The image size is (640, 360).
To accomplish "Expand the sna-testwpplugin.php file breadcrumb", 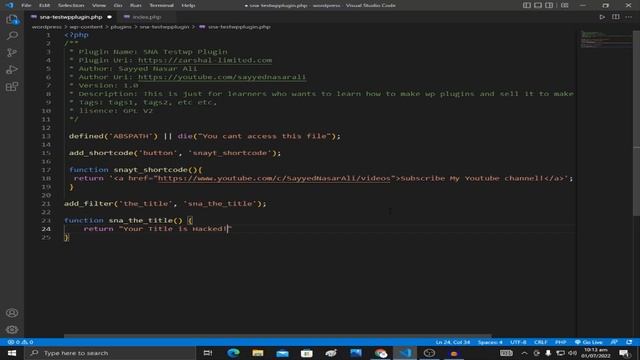I will 239,27.
